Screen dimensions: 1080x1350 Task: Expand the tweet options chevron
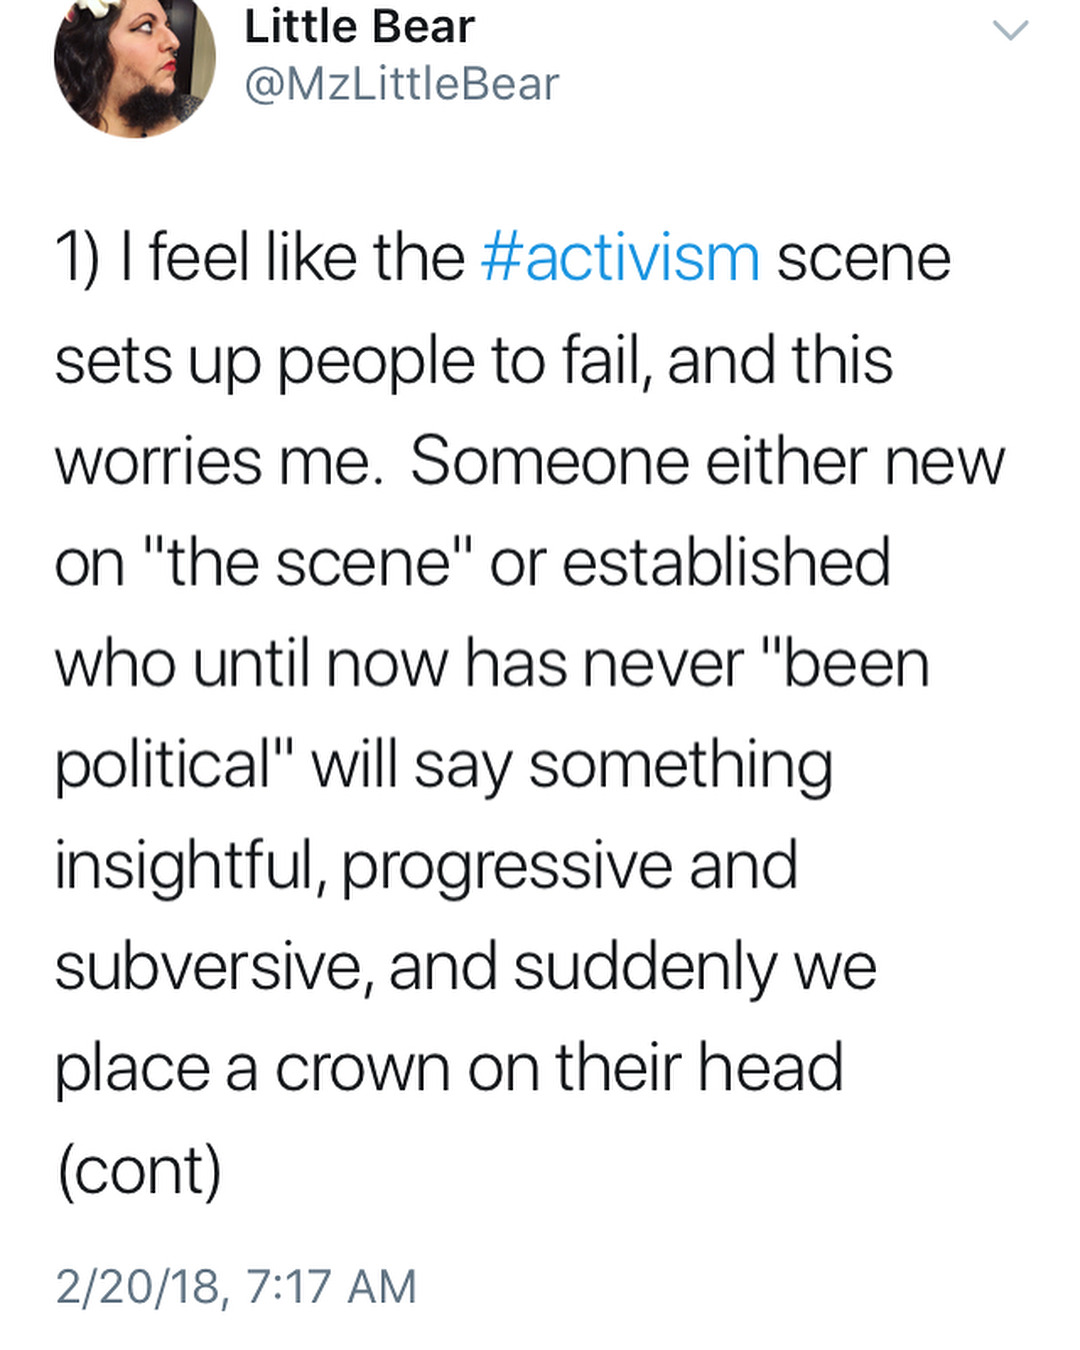pyautogui.click(x=1010, y=31)
